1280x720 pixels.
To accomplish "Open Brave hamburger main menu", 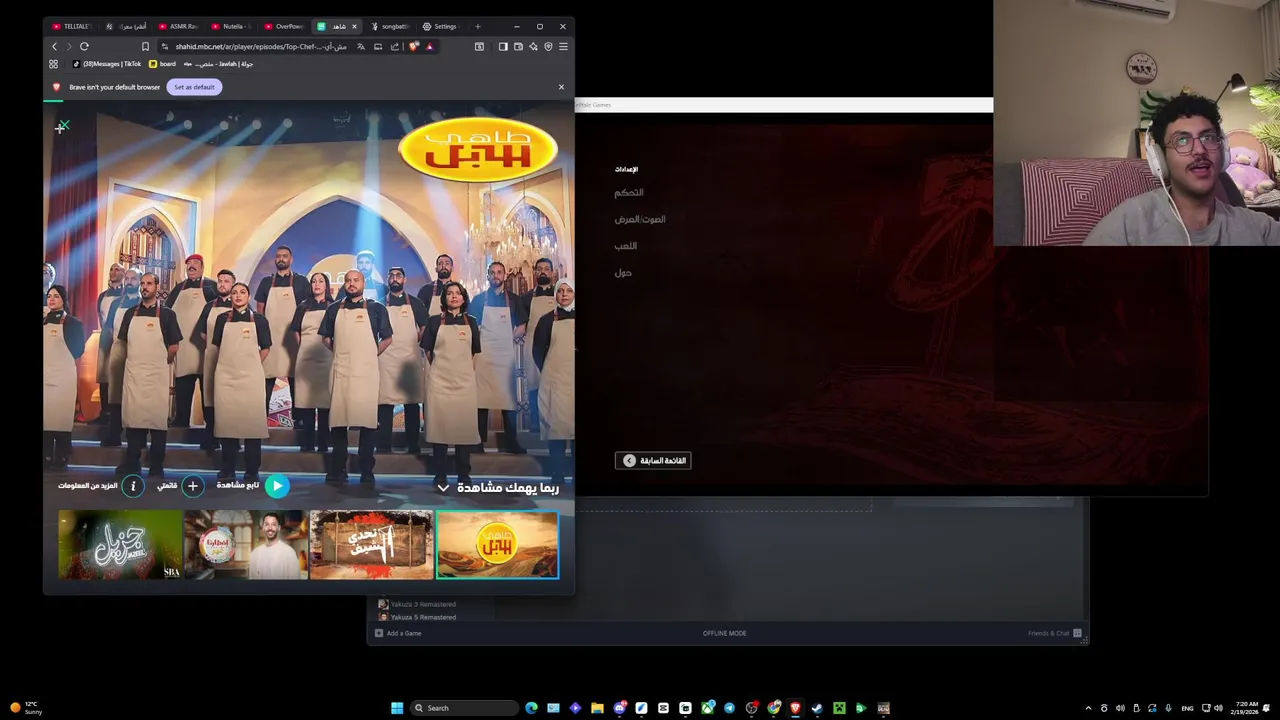I will click(563, 46).
